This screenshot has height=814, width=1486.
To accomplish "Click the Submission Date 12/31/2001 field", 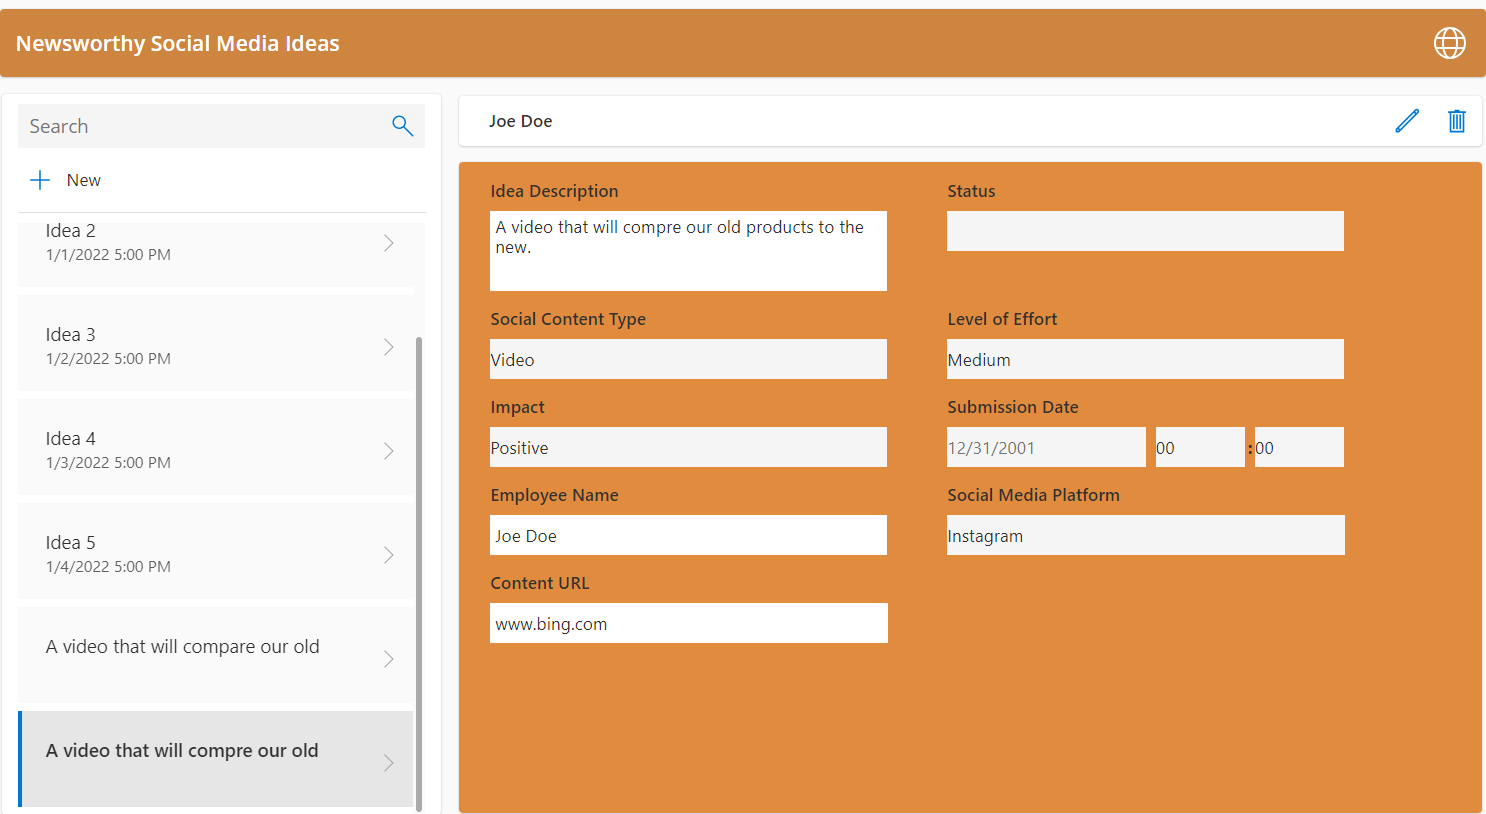I will coord(1046,447).
